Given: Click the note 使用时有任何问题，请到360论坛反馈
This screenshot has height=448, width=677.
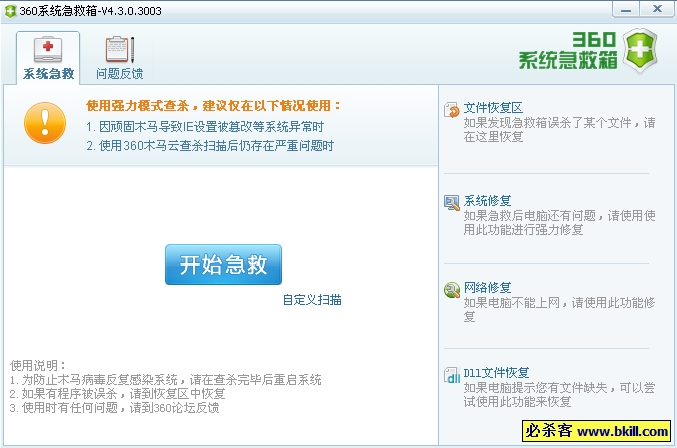Looking at the screenshot, I should coord(114,407).
